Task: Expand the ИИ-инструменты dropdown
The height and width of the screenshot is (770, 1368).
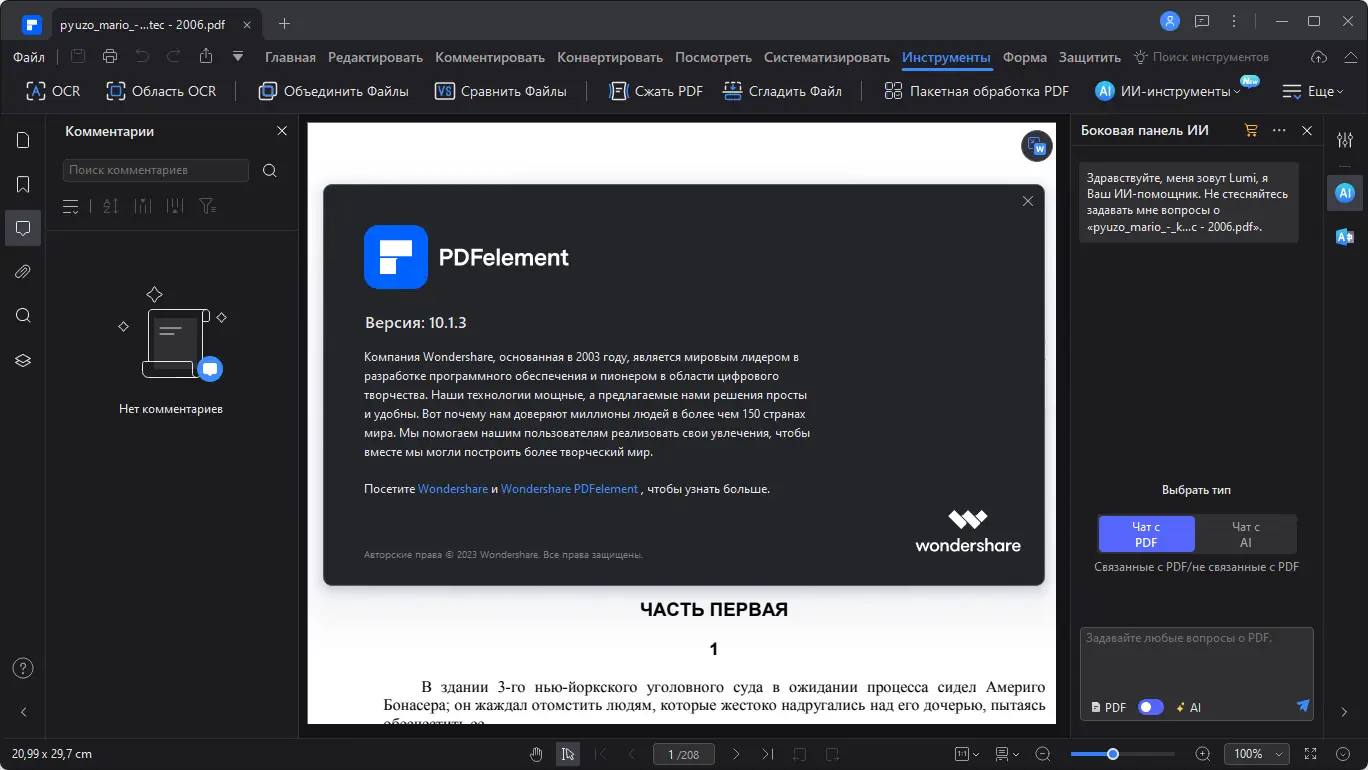Action: coord(1167,91)
